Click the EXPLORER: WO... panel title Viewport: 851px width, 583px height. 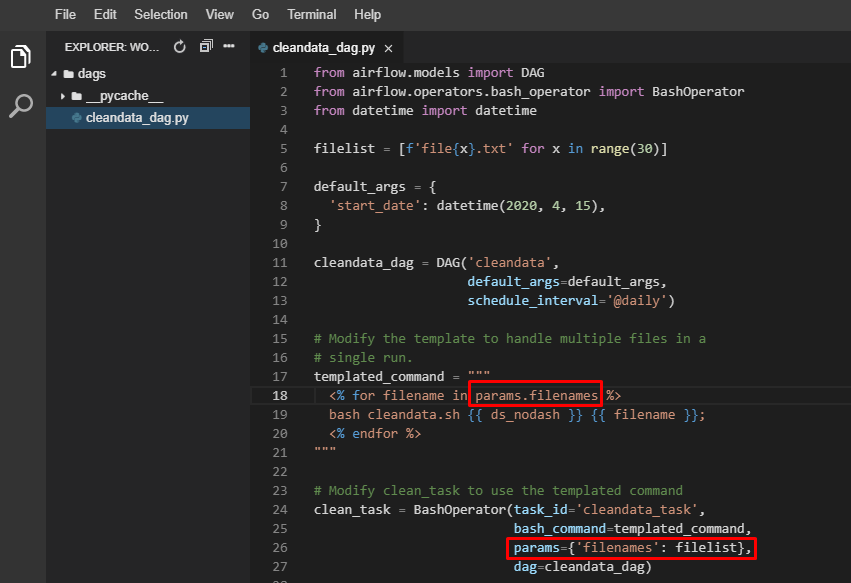112,47
